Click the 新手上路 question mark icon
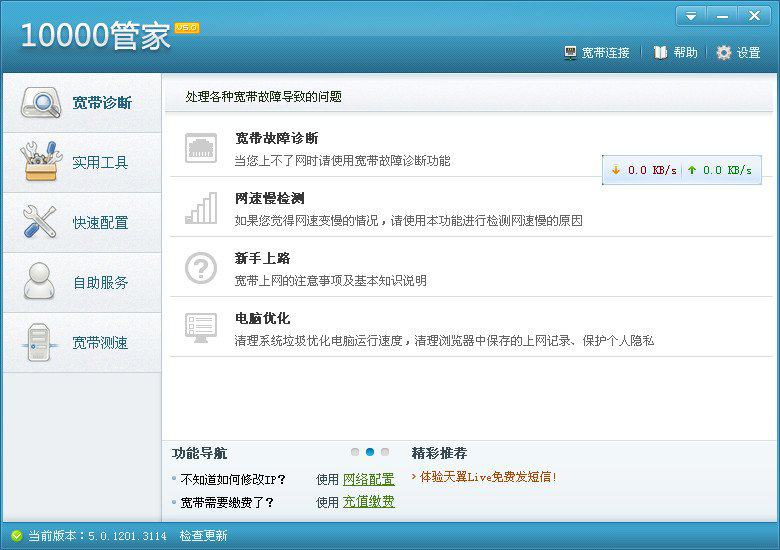 pos(201,268)
